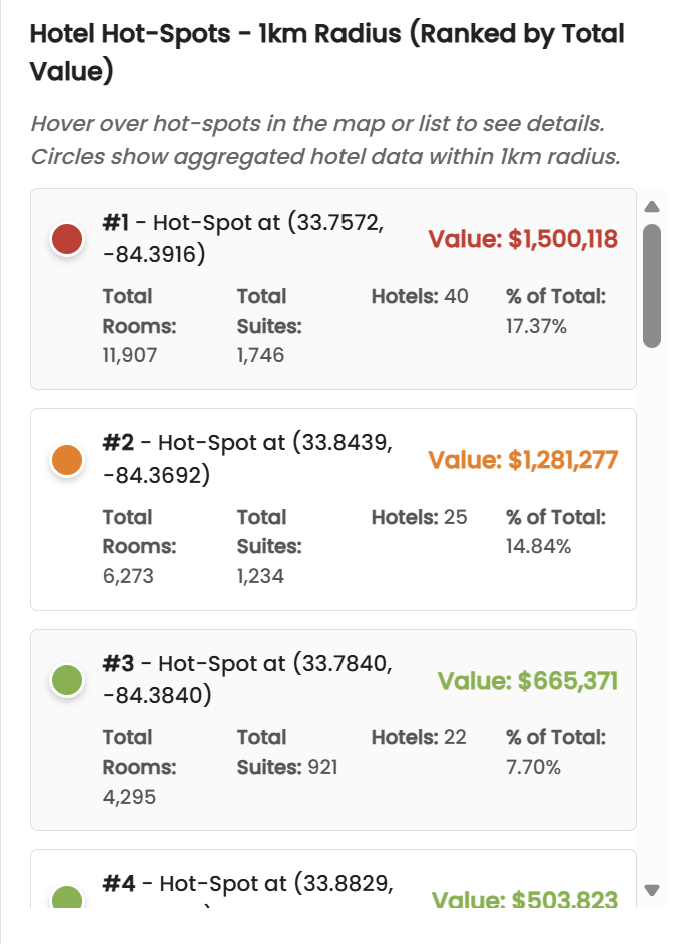Select the #2 Hot-Spot at (33.8439, -84.3692) title

247,459
